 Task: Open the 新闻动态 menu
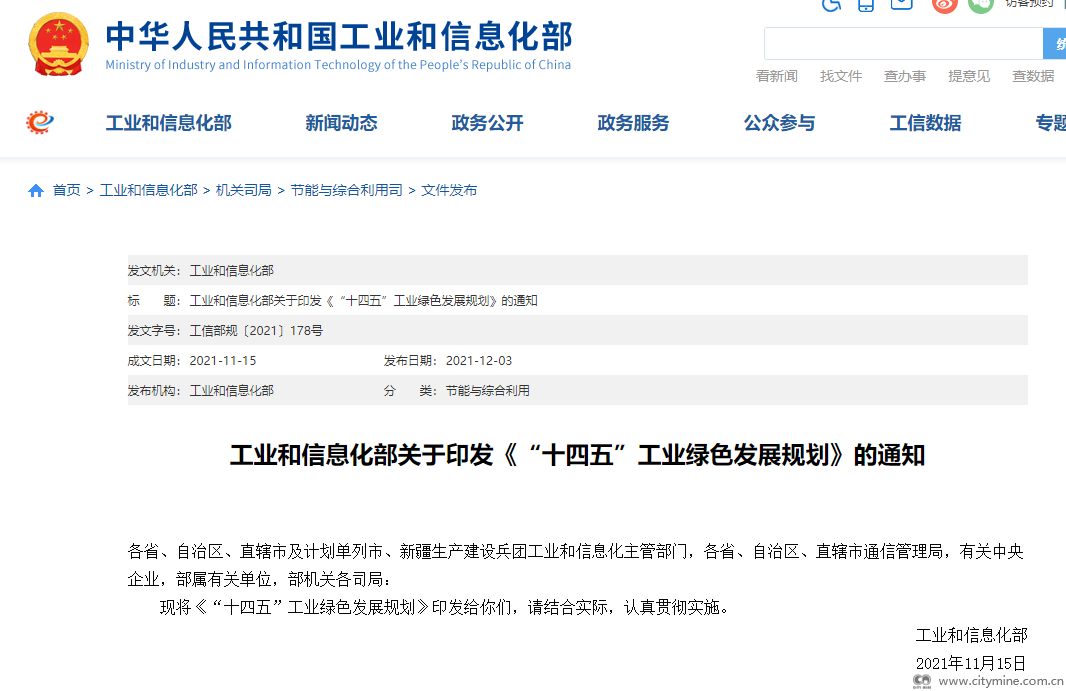click(x=341, y=123)
